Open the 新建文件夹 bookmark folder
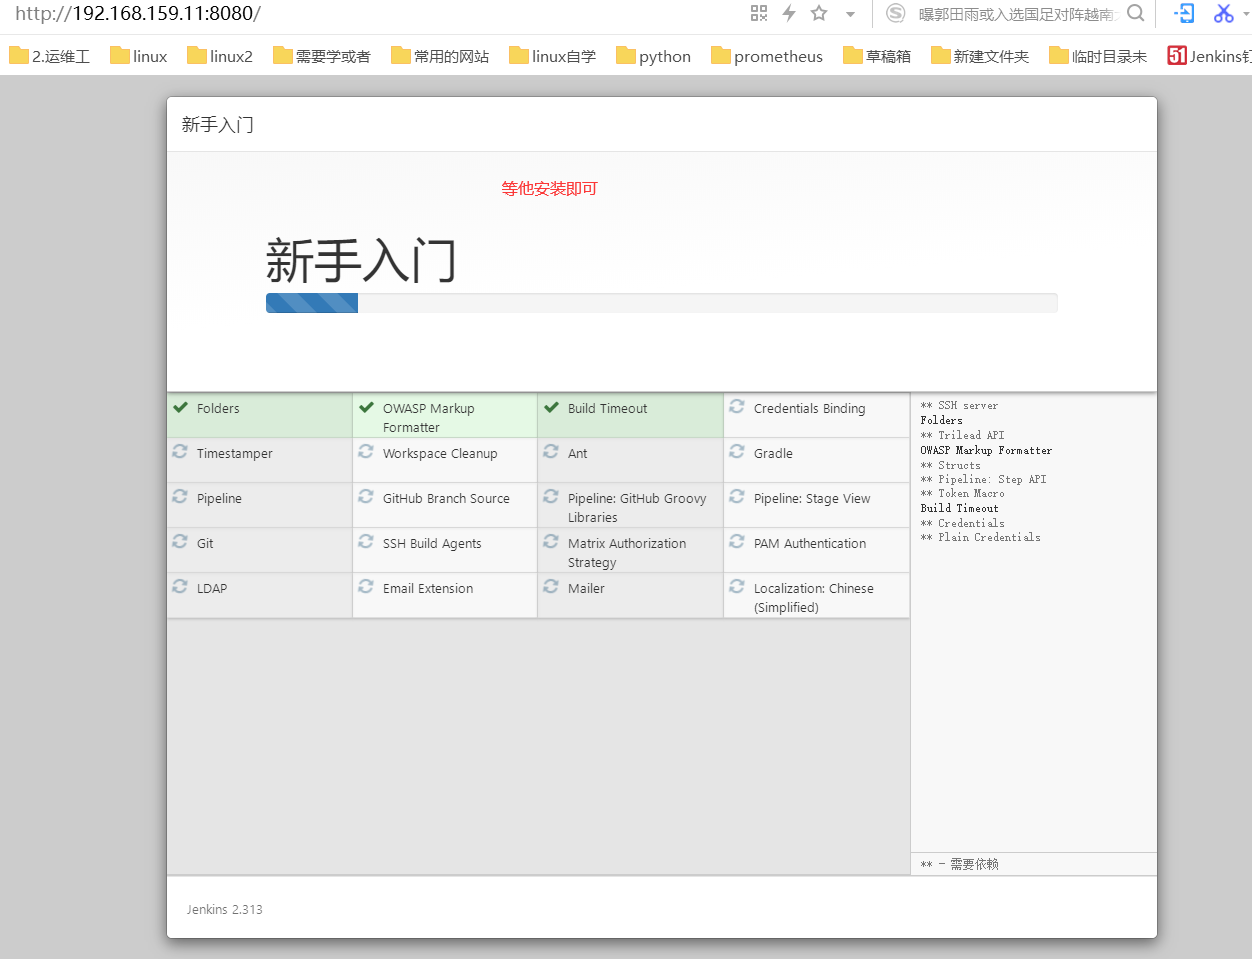Screen dimensions: 1252x959 [x=980, y=56]
